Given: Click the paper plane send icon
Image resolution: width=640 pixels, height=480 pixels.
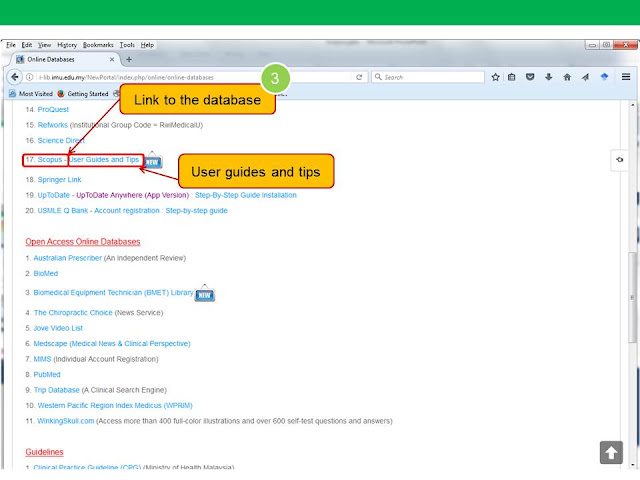Looking at the screenshot, I should [586, 77].
